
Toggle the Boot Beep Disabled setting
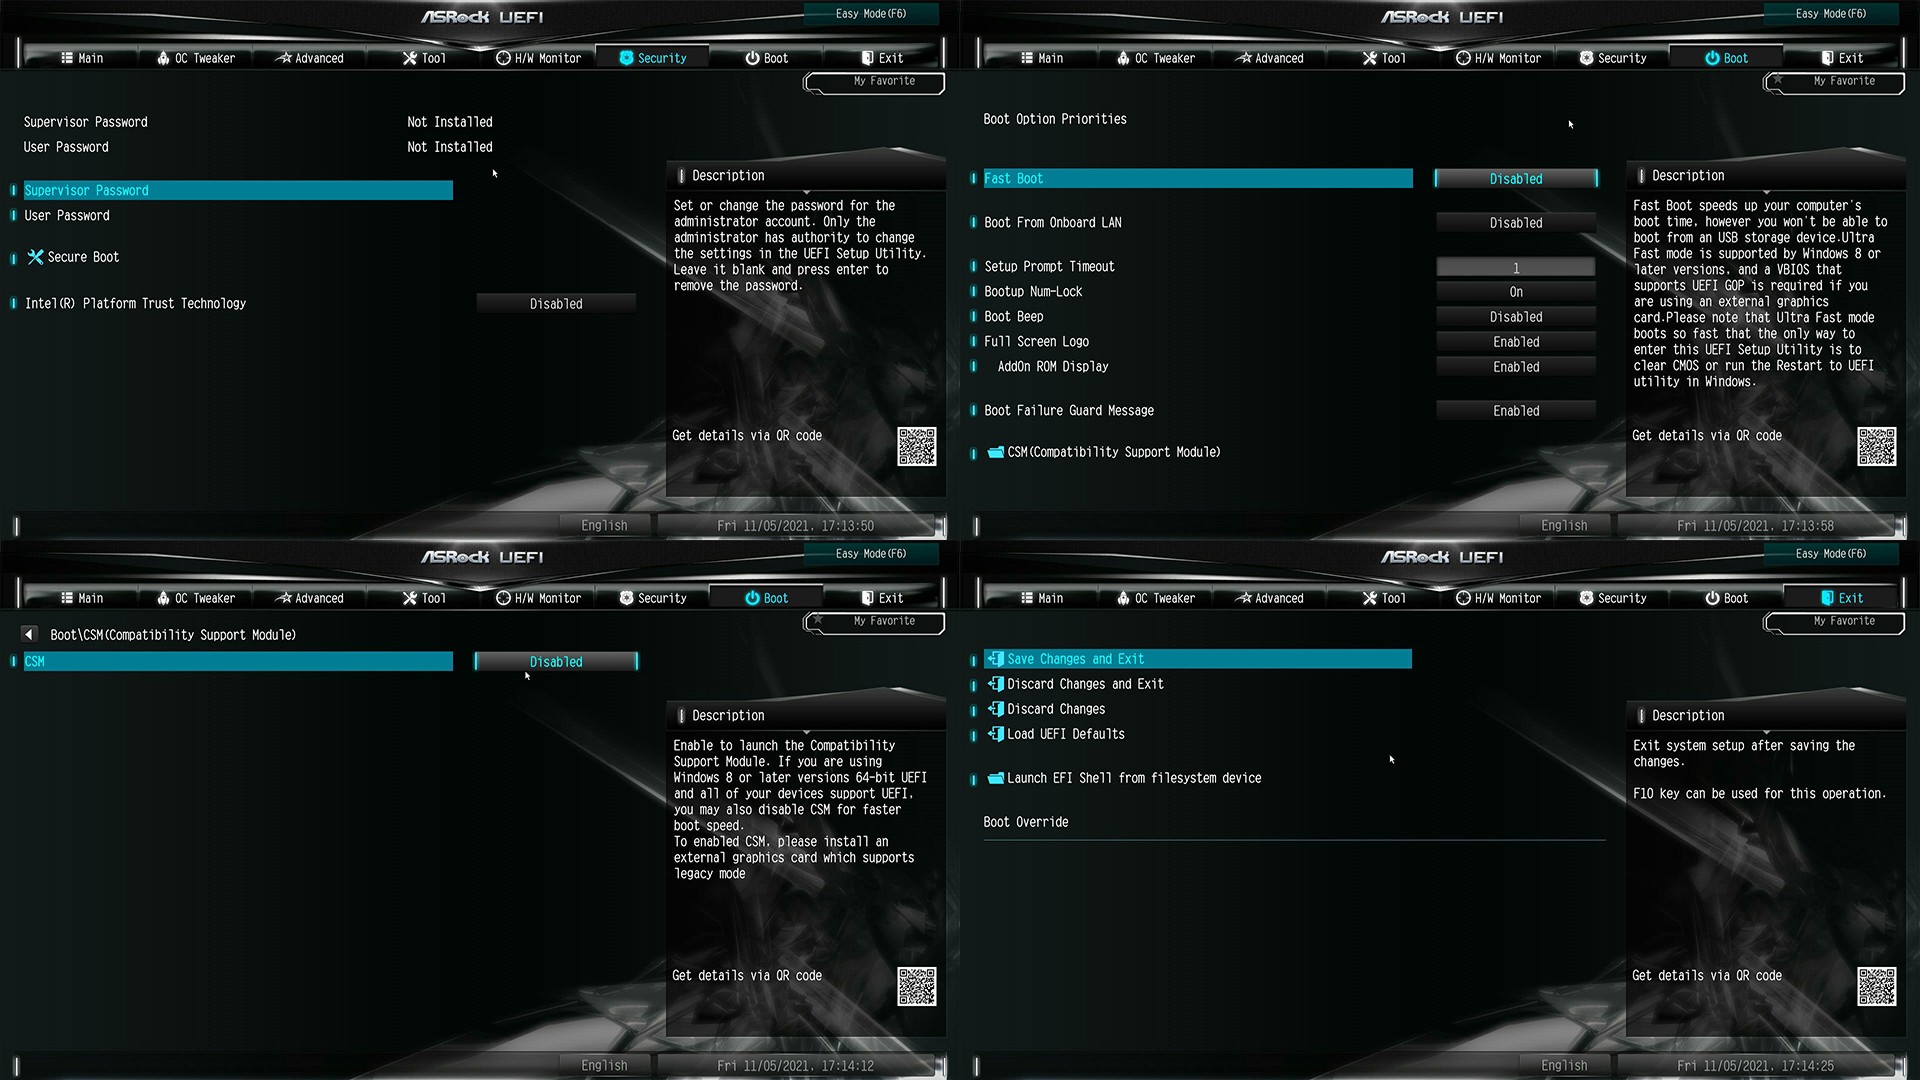(x=1515, y=317)
